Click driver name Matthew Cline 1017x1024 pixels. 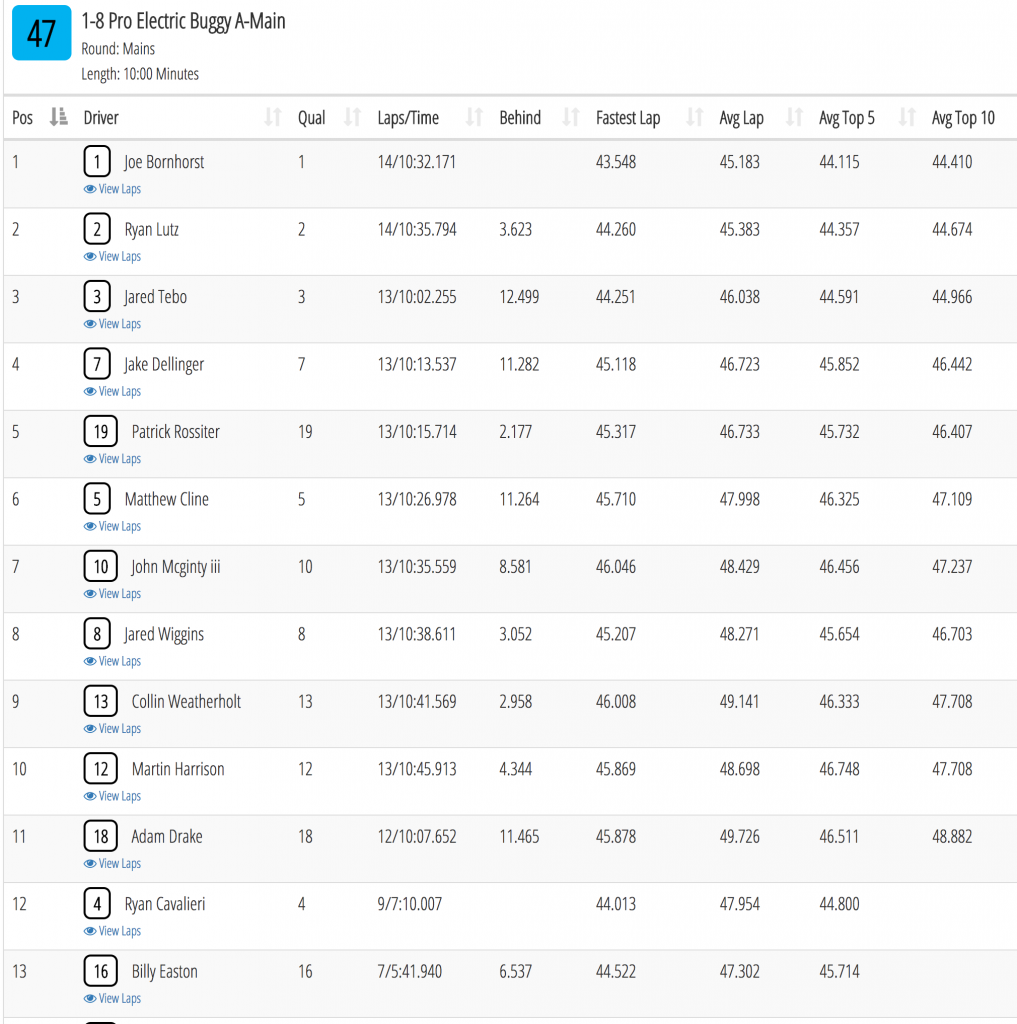point(167,500)
